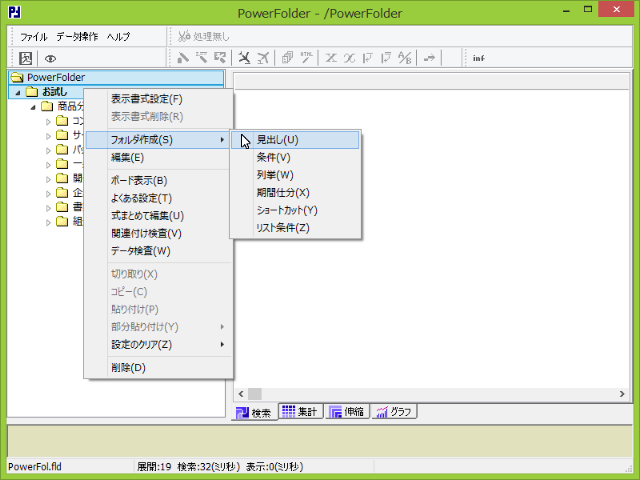
Task: Click the folder icon of the コ row
Action: click(62, 121)
